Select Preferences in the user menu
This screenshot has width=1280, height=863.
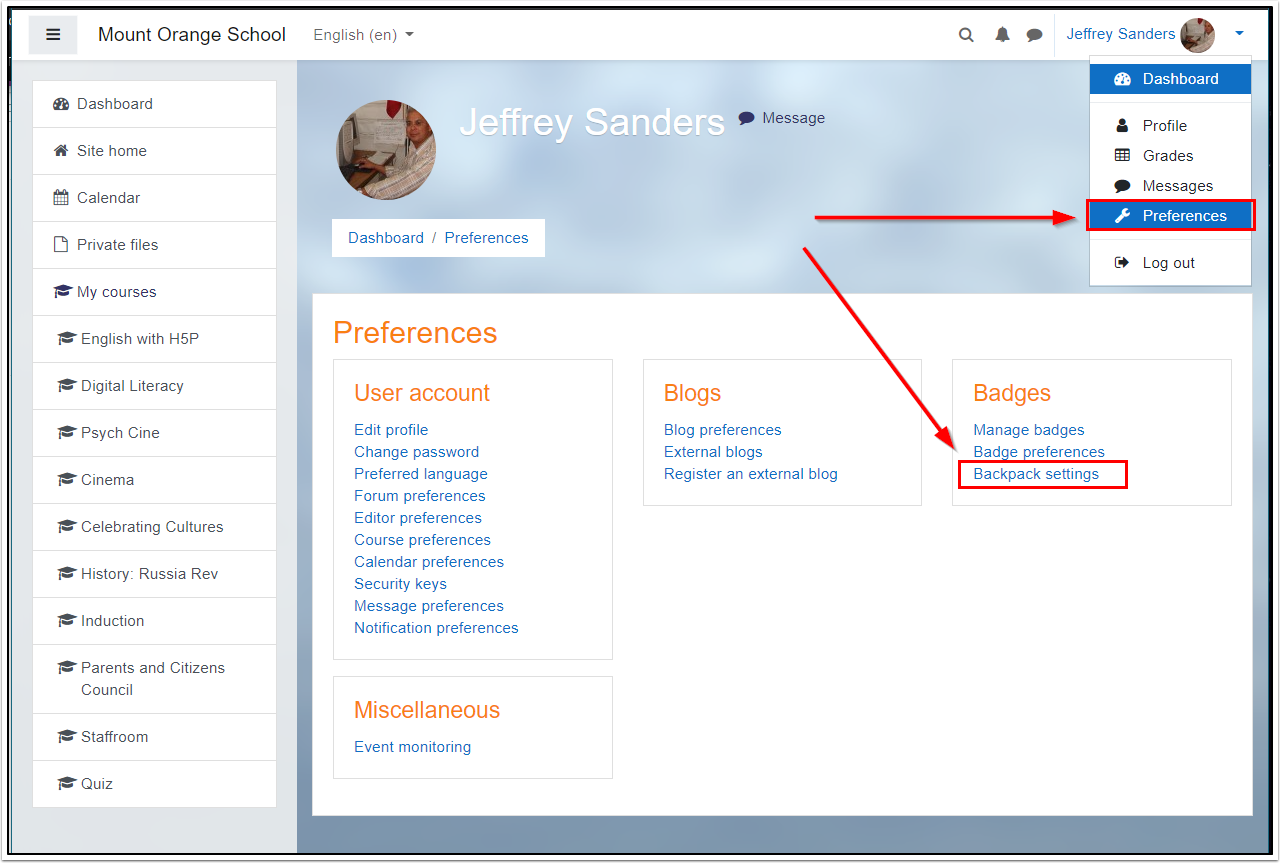point(1170,216)
